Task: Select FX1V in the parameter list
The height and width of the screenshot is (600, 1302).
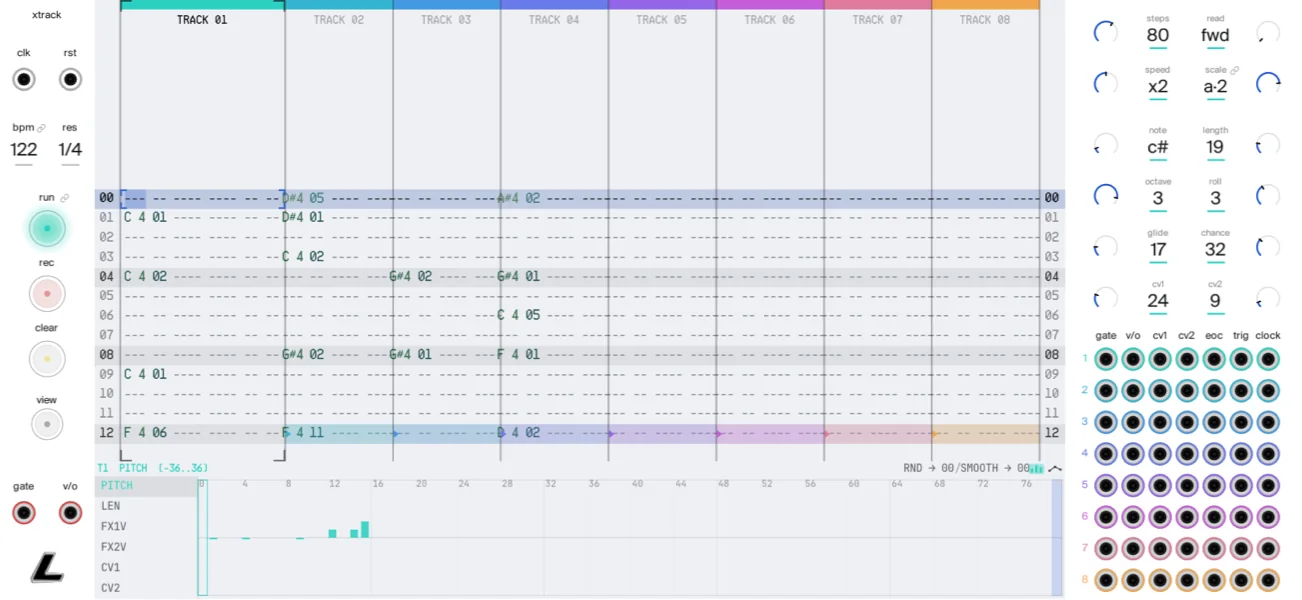Action: click(x=146, y=526)
